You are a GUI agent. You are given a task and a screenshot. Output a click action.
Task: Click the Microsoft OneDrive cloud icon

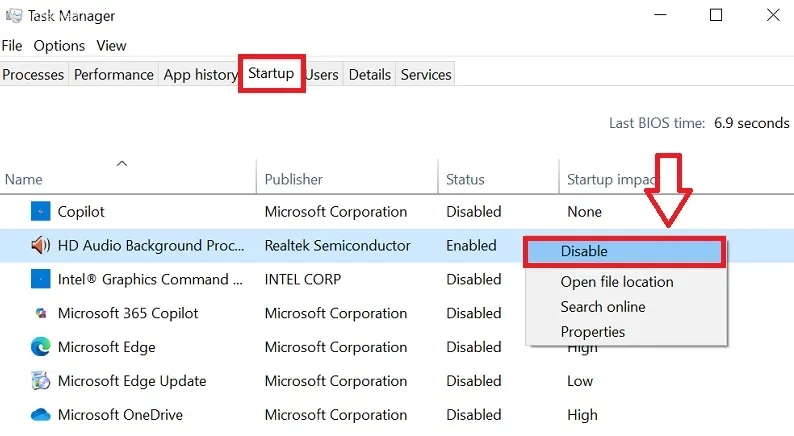click(40, 415)
